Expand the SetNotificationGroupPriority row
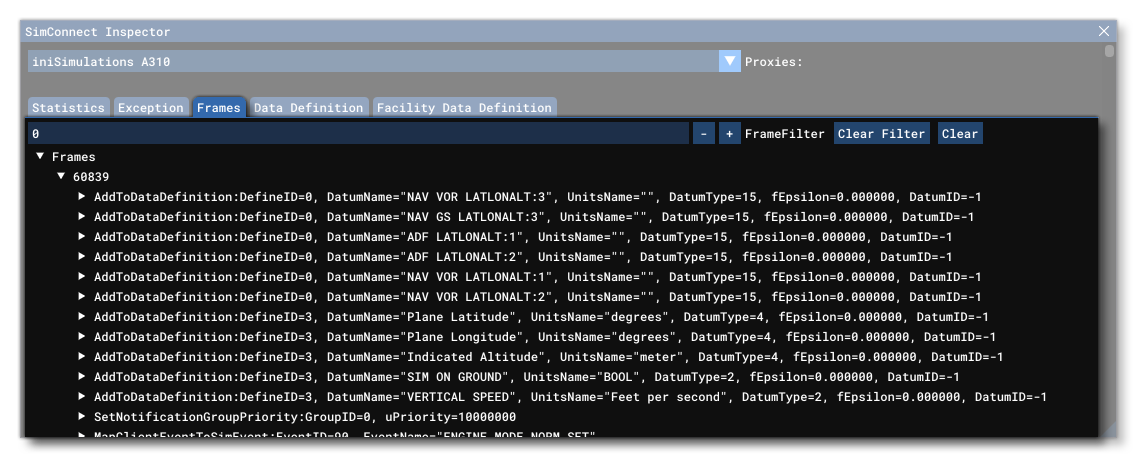The image size is (1137, 458). pyautogui.click(x=82, y=417)
